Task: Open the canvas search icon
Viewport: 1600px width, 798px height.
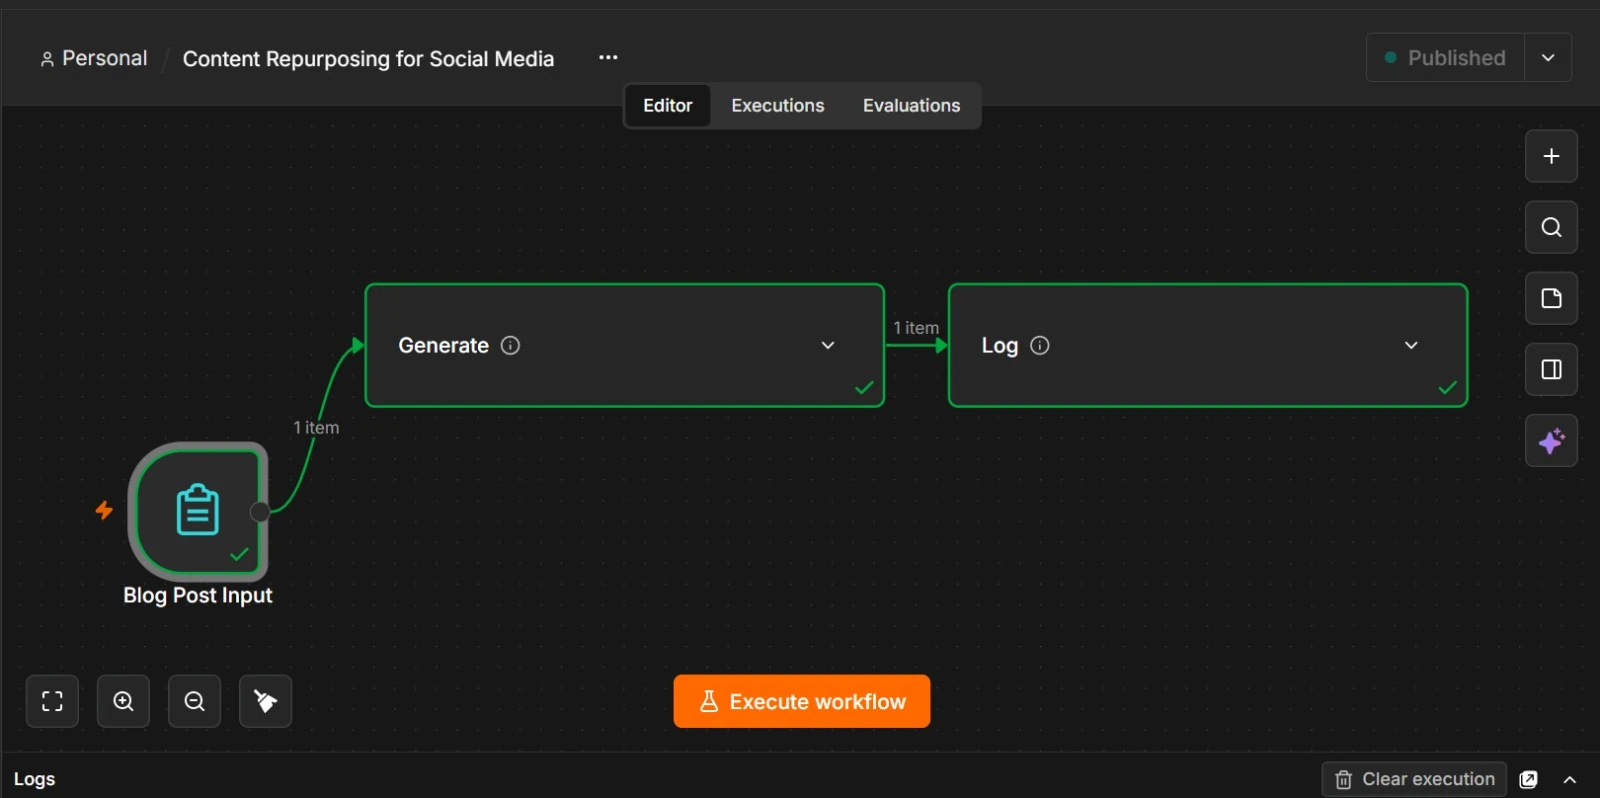Action: pos(1551,227)
